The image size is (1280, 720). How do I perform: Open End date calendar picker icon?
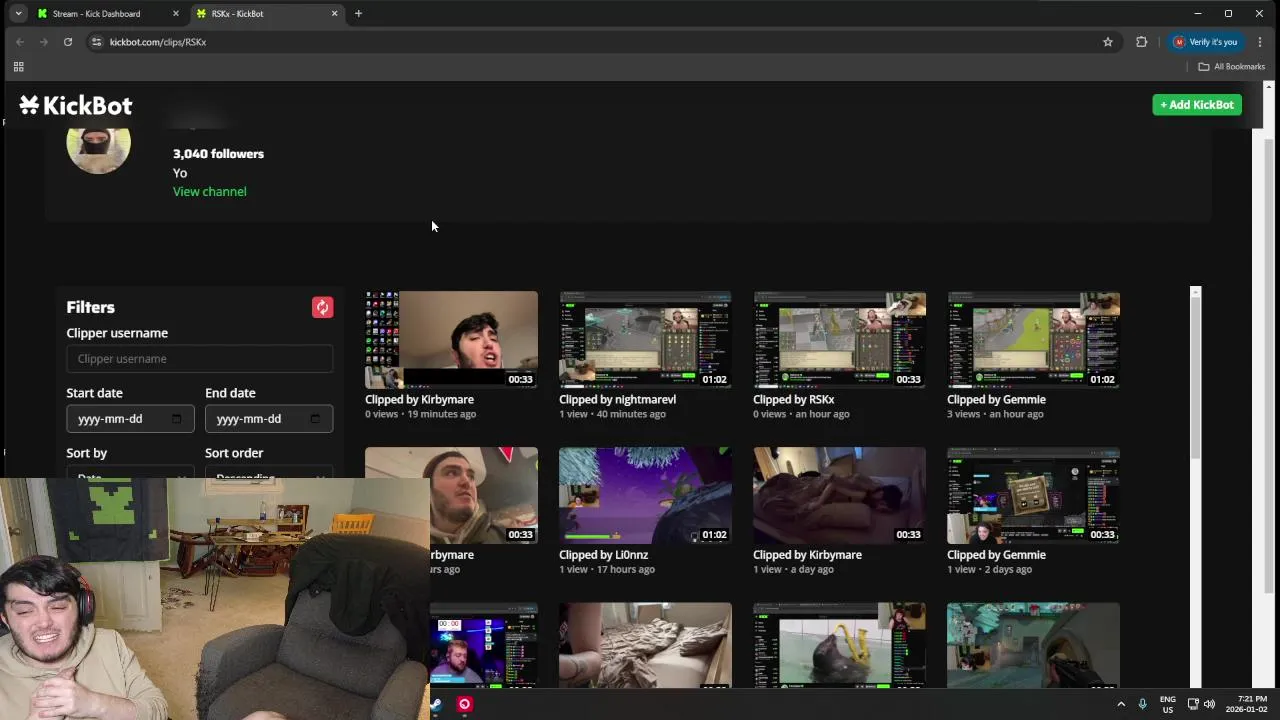point(315,419)
